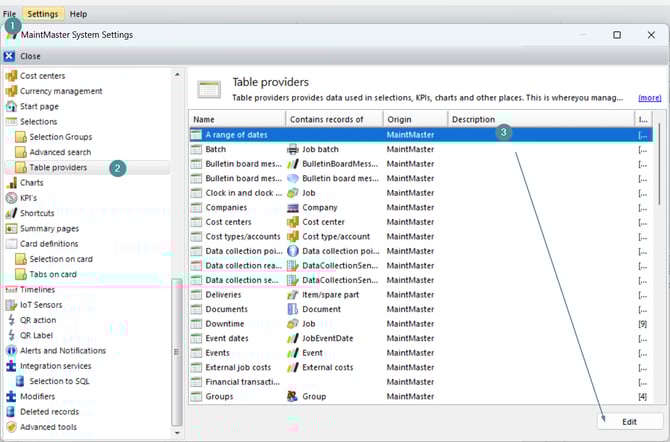Viewport: 670px width, 442px height.
Task: Click the Currency management icon
Action: [x=11, y=91]
